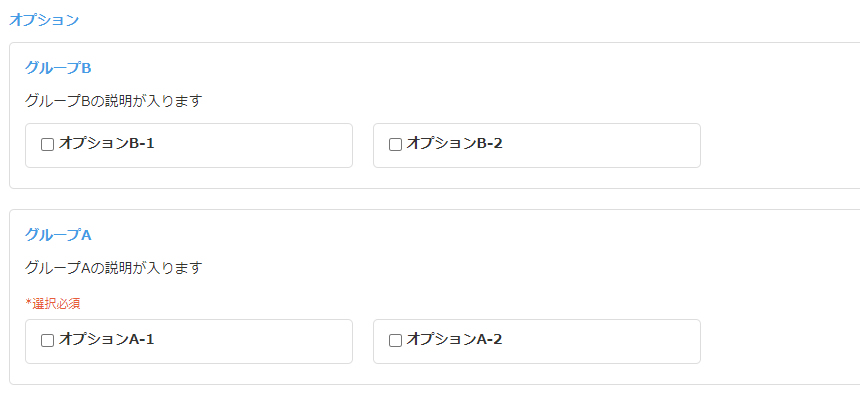Enable the オプションA-1 checkbox
Viewport: 860px width, 402px height.
[47, 340]
